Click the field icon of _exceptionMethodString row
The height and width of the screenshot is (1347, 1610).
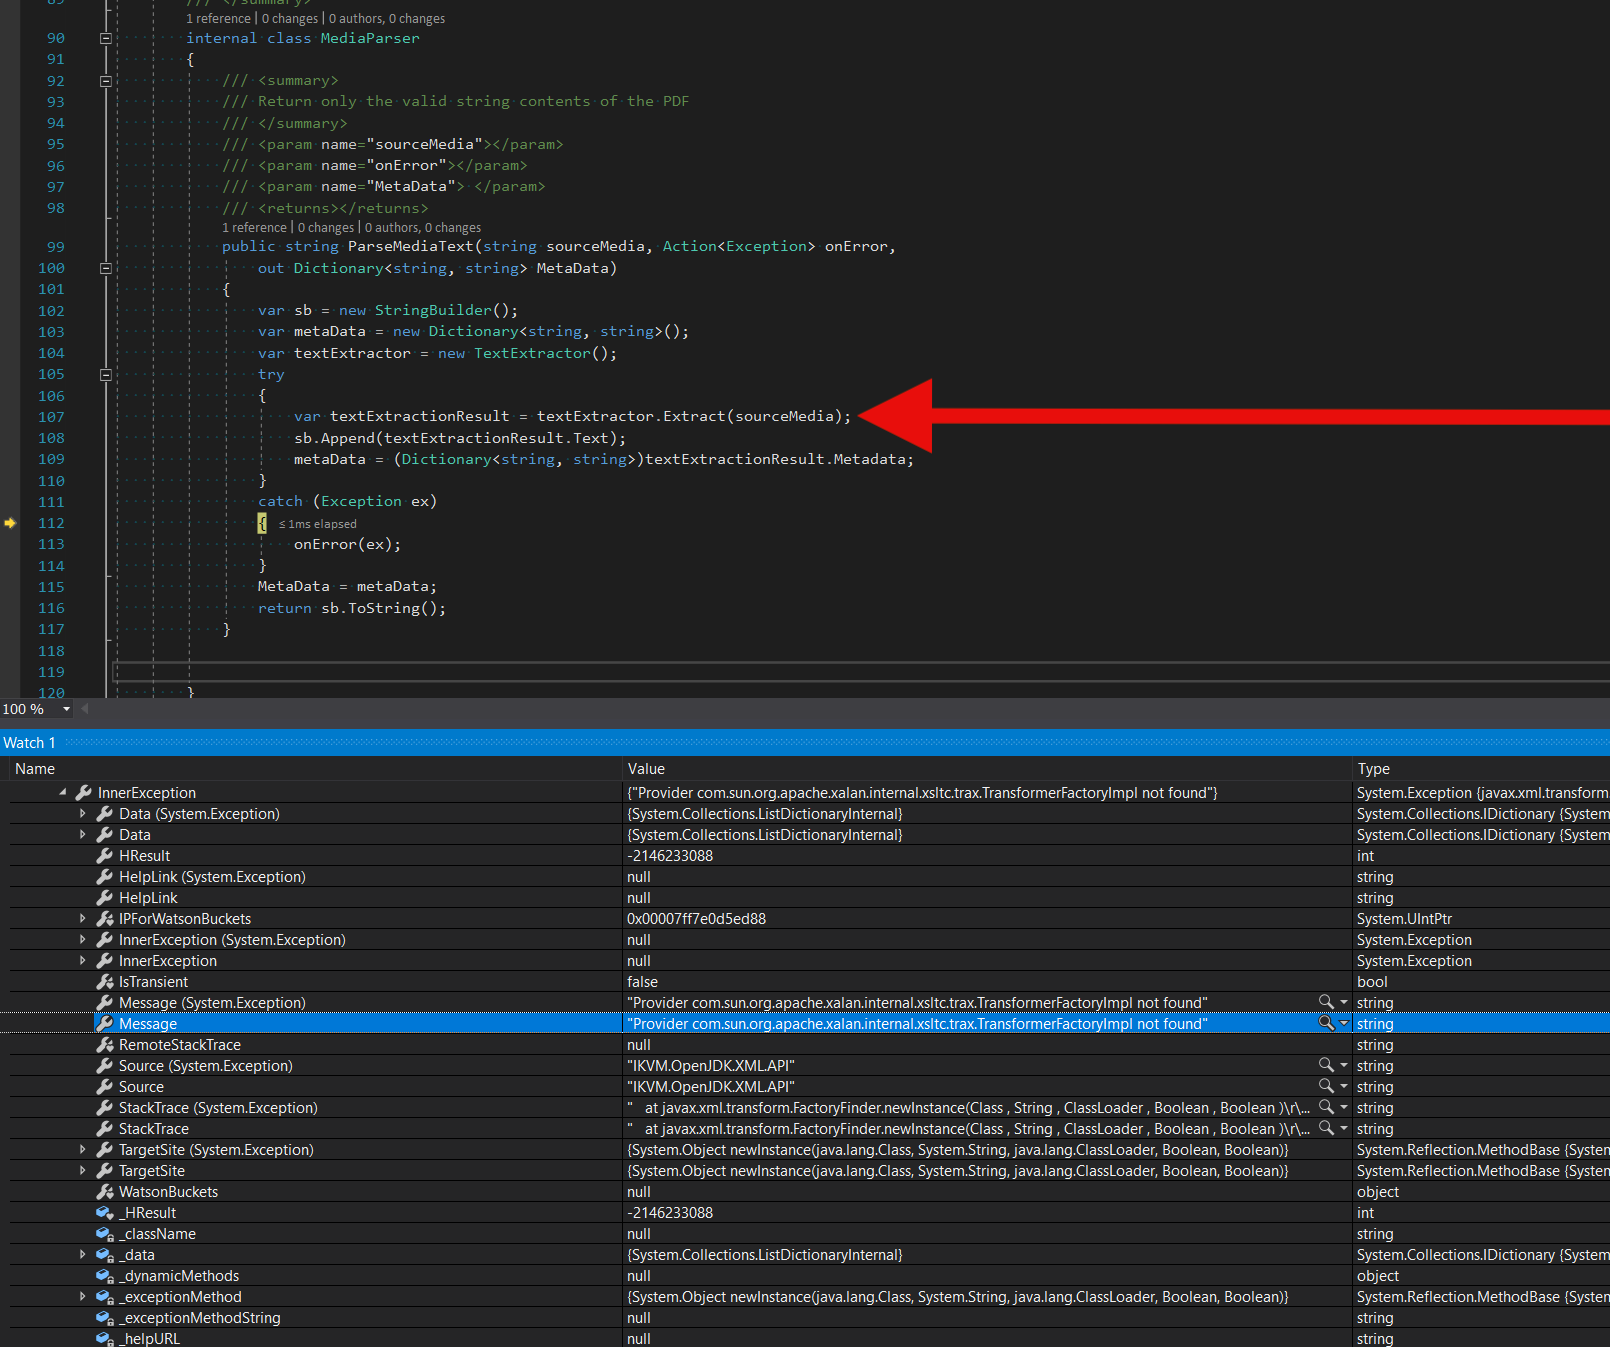pos(104,1318)
